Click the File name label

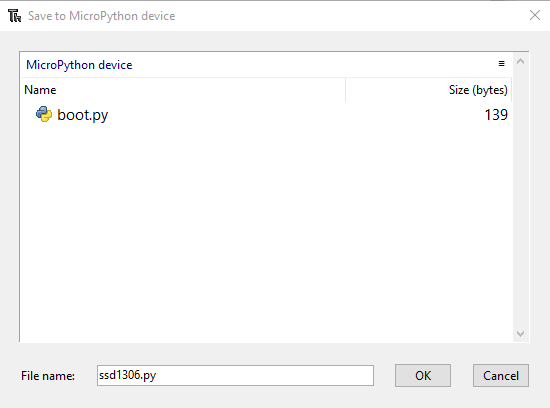48,376
